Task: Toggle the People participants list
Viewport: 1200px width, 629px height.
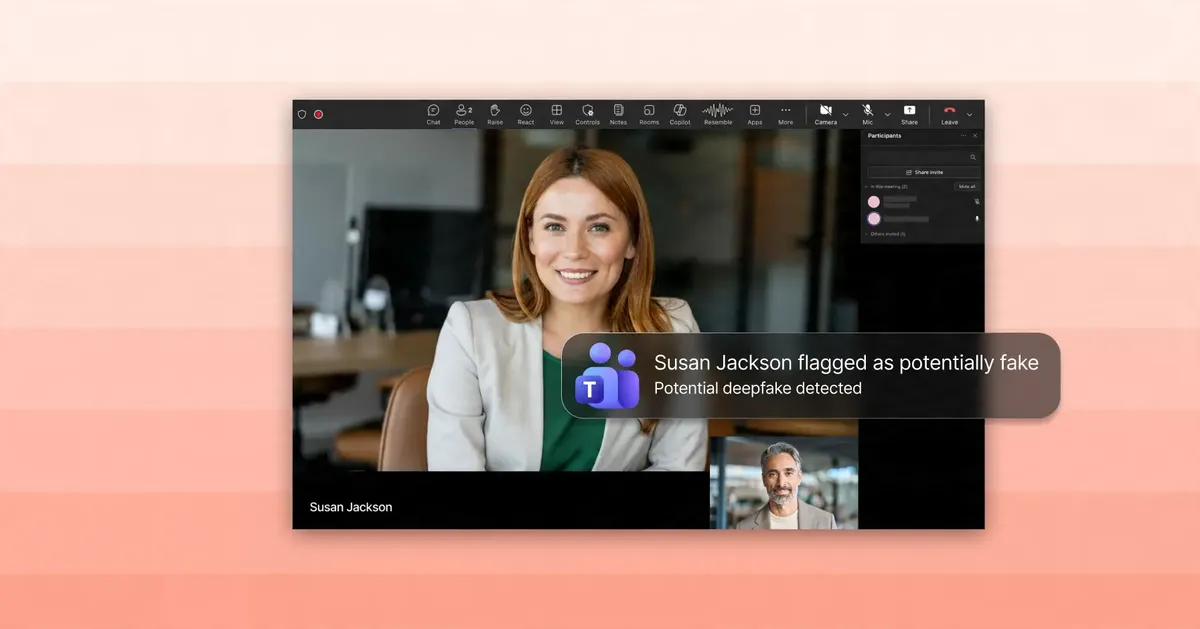Action: pyautogui.click(x=464, y=114)
